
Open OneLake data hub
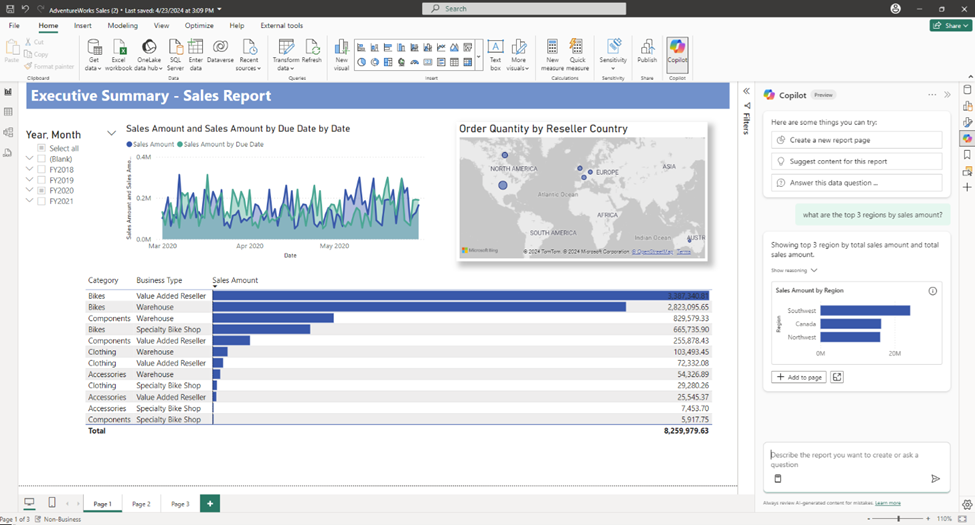[149, 55]
